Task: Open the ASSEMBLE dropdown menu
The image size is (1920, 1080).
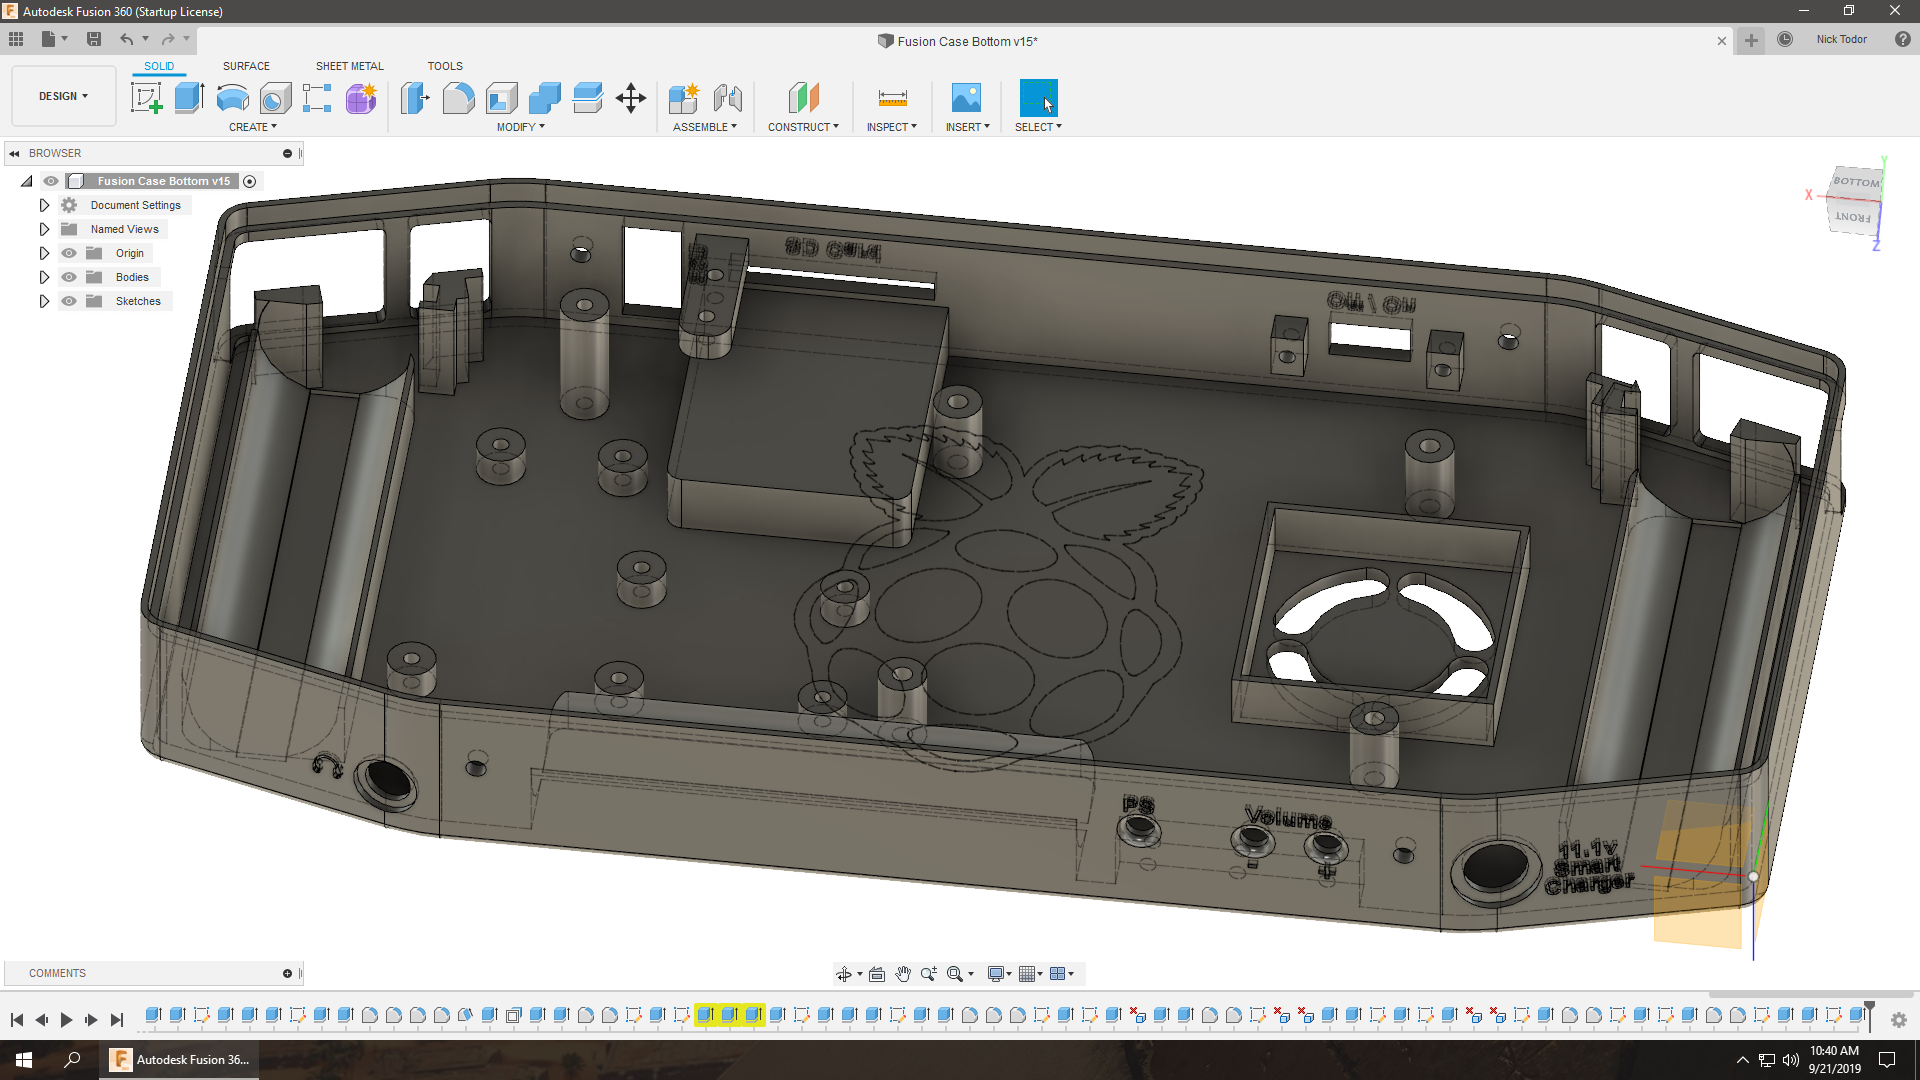Action: 705,127
